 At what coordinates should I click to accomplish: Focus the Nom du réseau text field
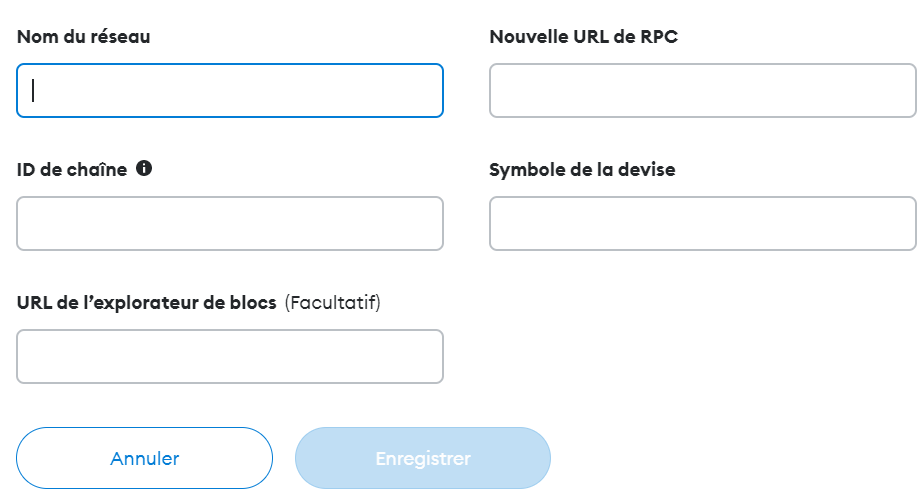click(x=230, y=91)
